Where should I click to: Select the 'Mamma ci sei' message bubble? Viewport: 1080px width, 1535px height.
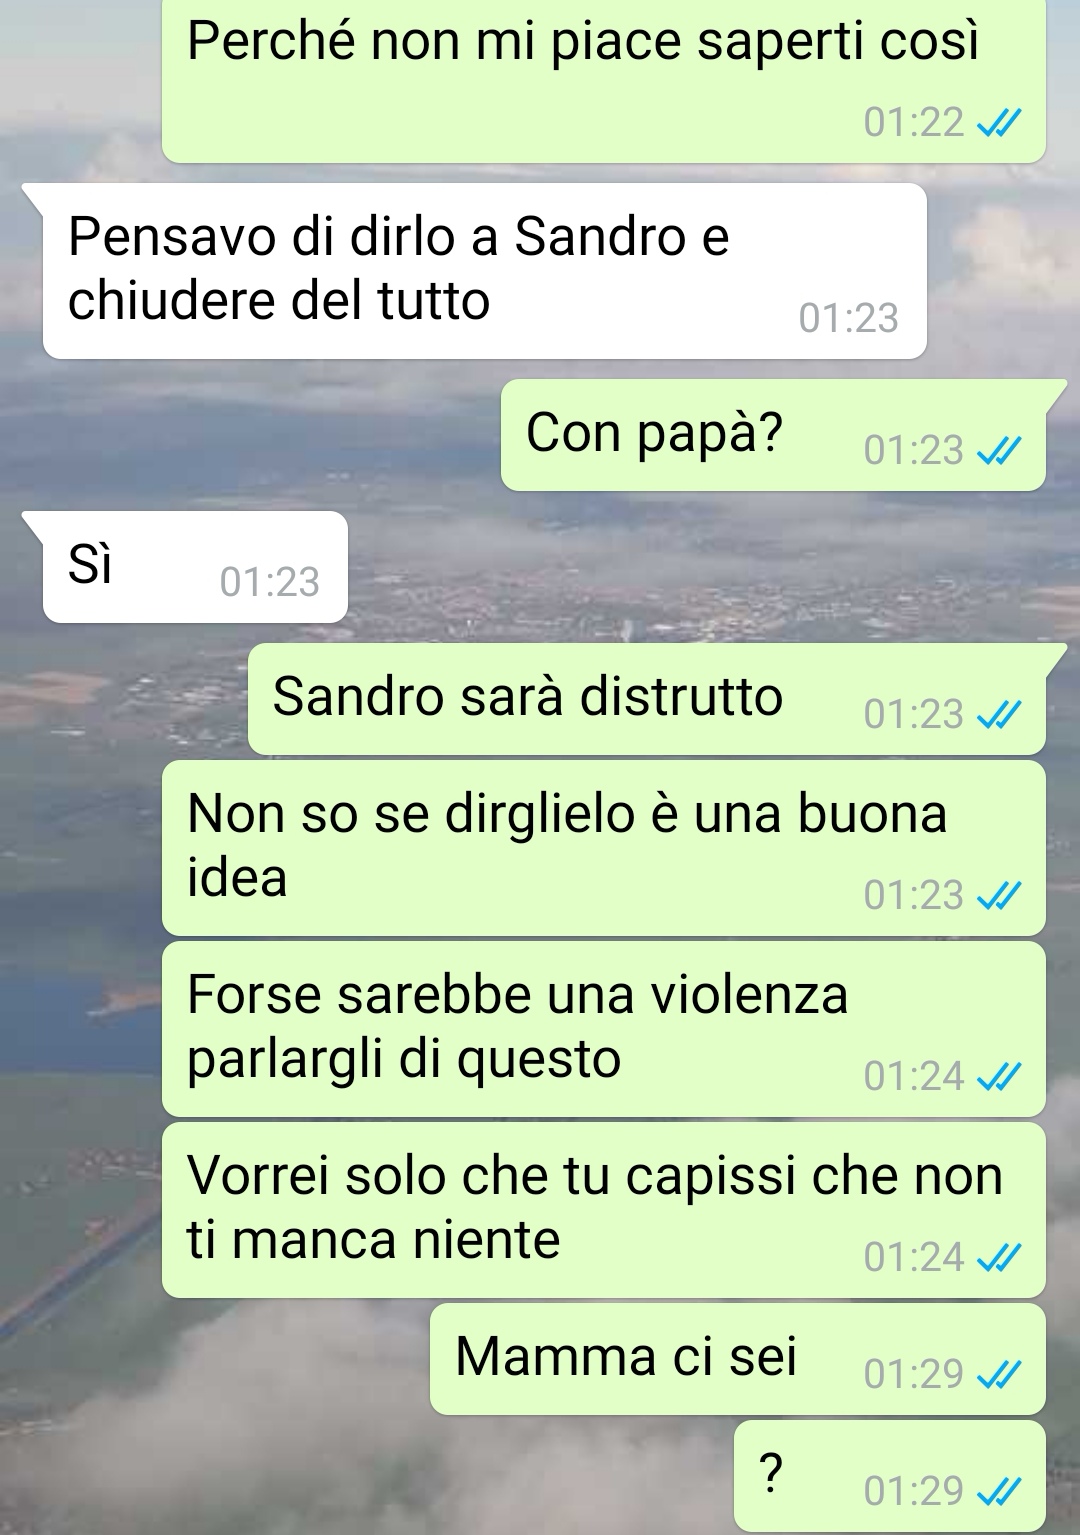tap(738, 1359)
